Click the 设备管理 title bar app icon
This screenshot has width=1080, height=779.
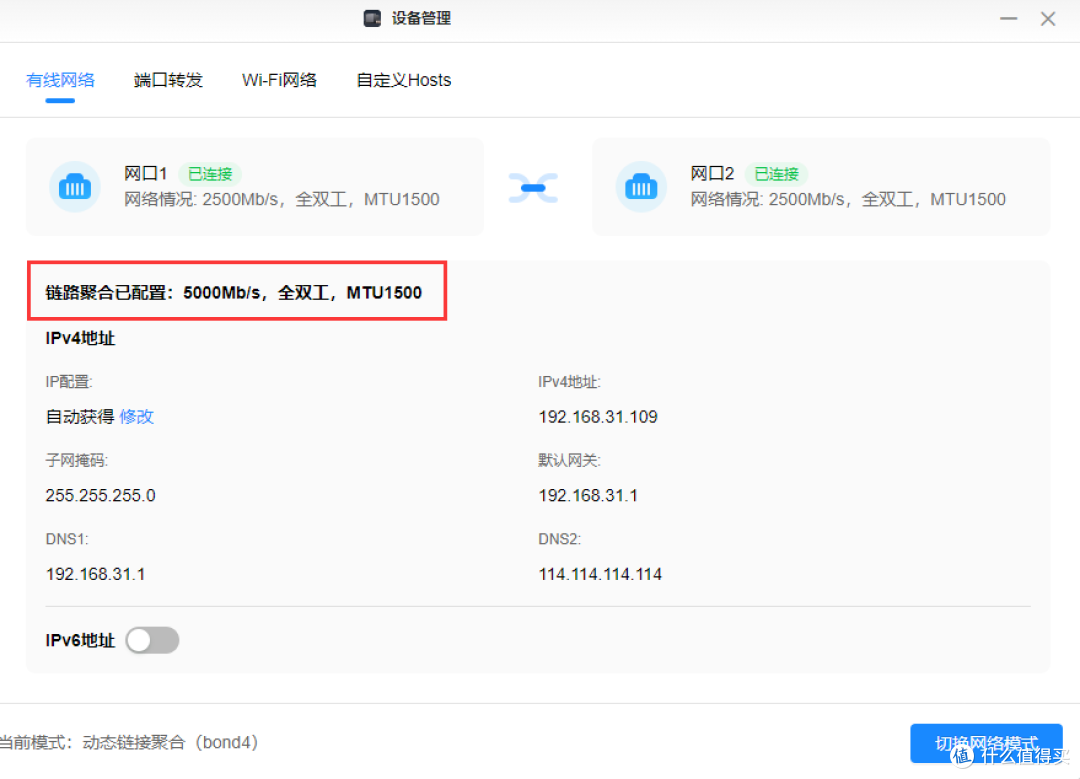(x=372, y=19)
